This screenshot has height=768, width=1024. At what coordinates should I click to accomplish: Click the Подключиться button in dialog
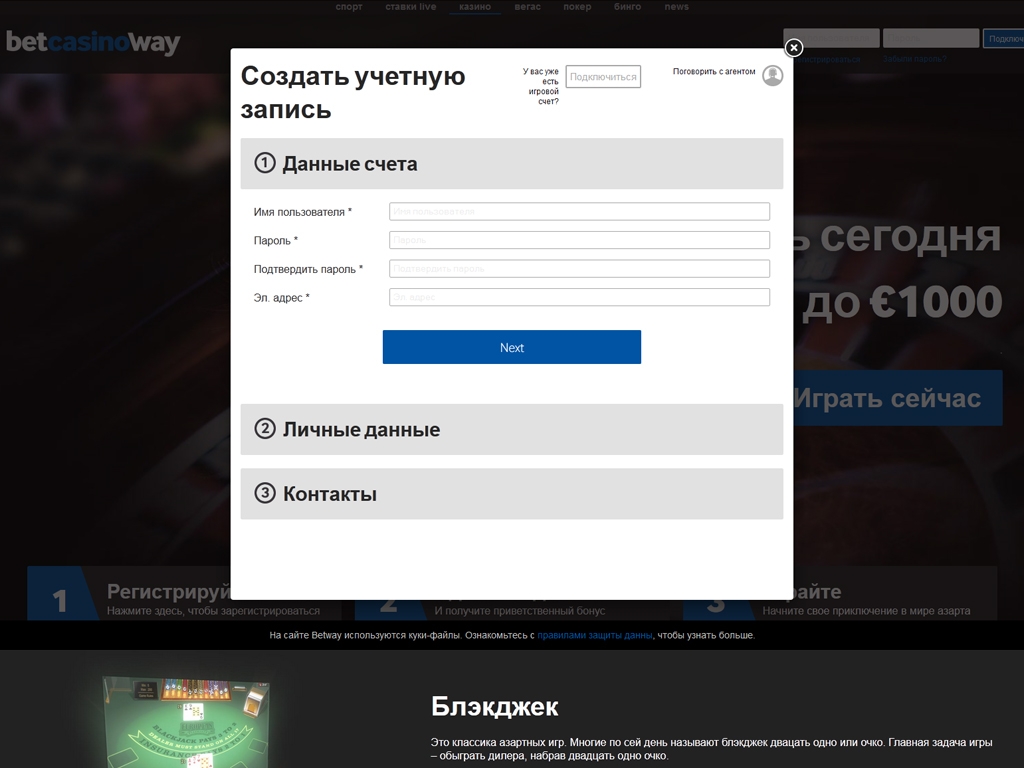pos(603,77)
